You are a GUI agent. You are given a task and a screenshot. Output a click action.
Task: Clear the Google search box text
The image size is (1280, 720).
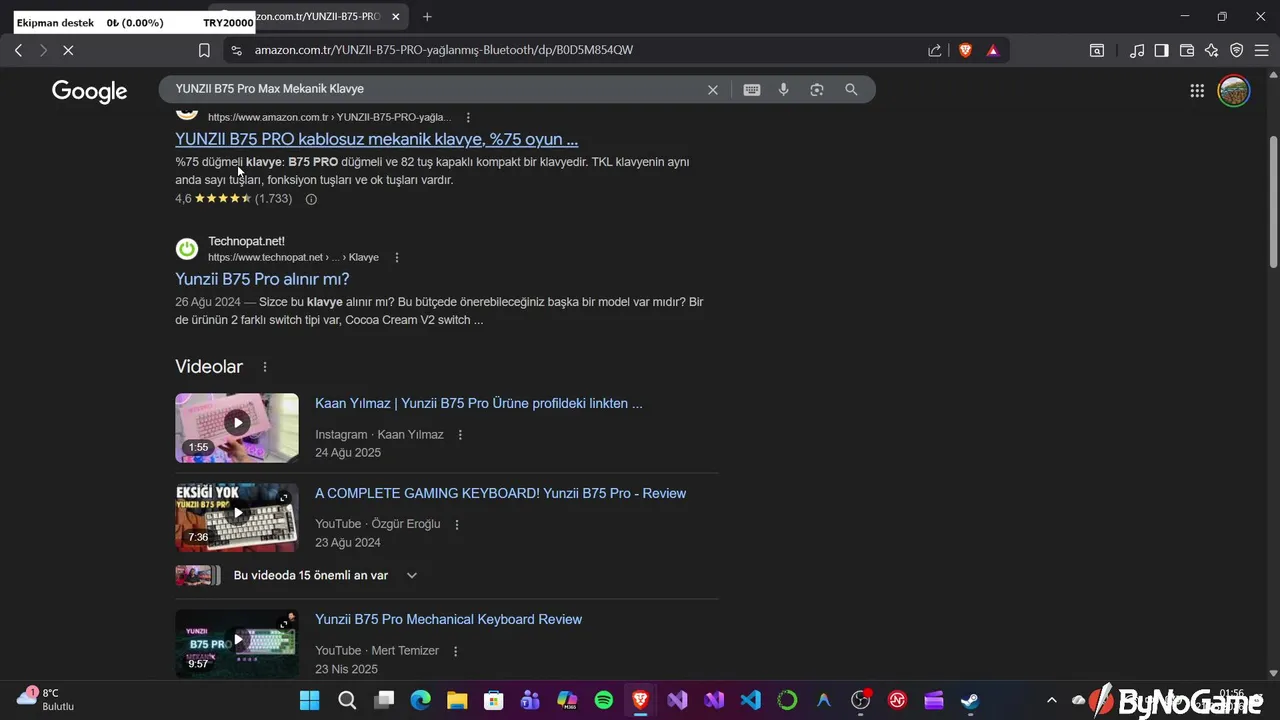(x=713, y=90)
